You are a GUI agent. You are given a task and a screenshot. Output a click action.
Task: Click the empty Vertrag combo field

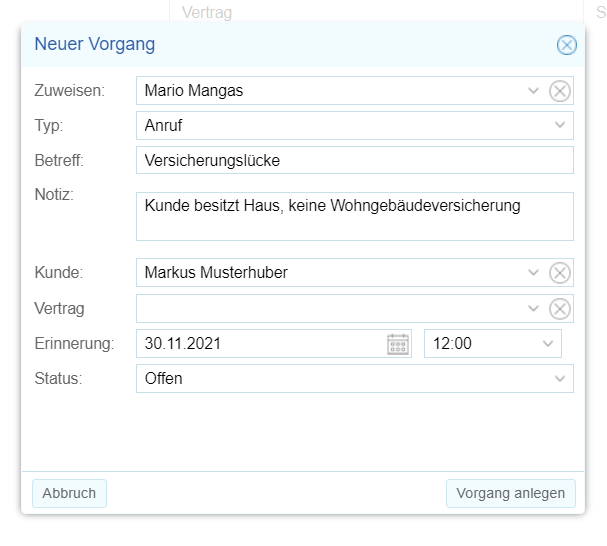330,309
